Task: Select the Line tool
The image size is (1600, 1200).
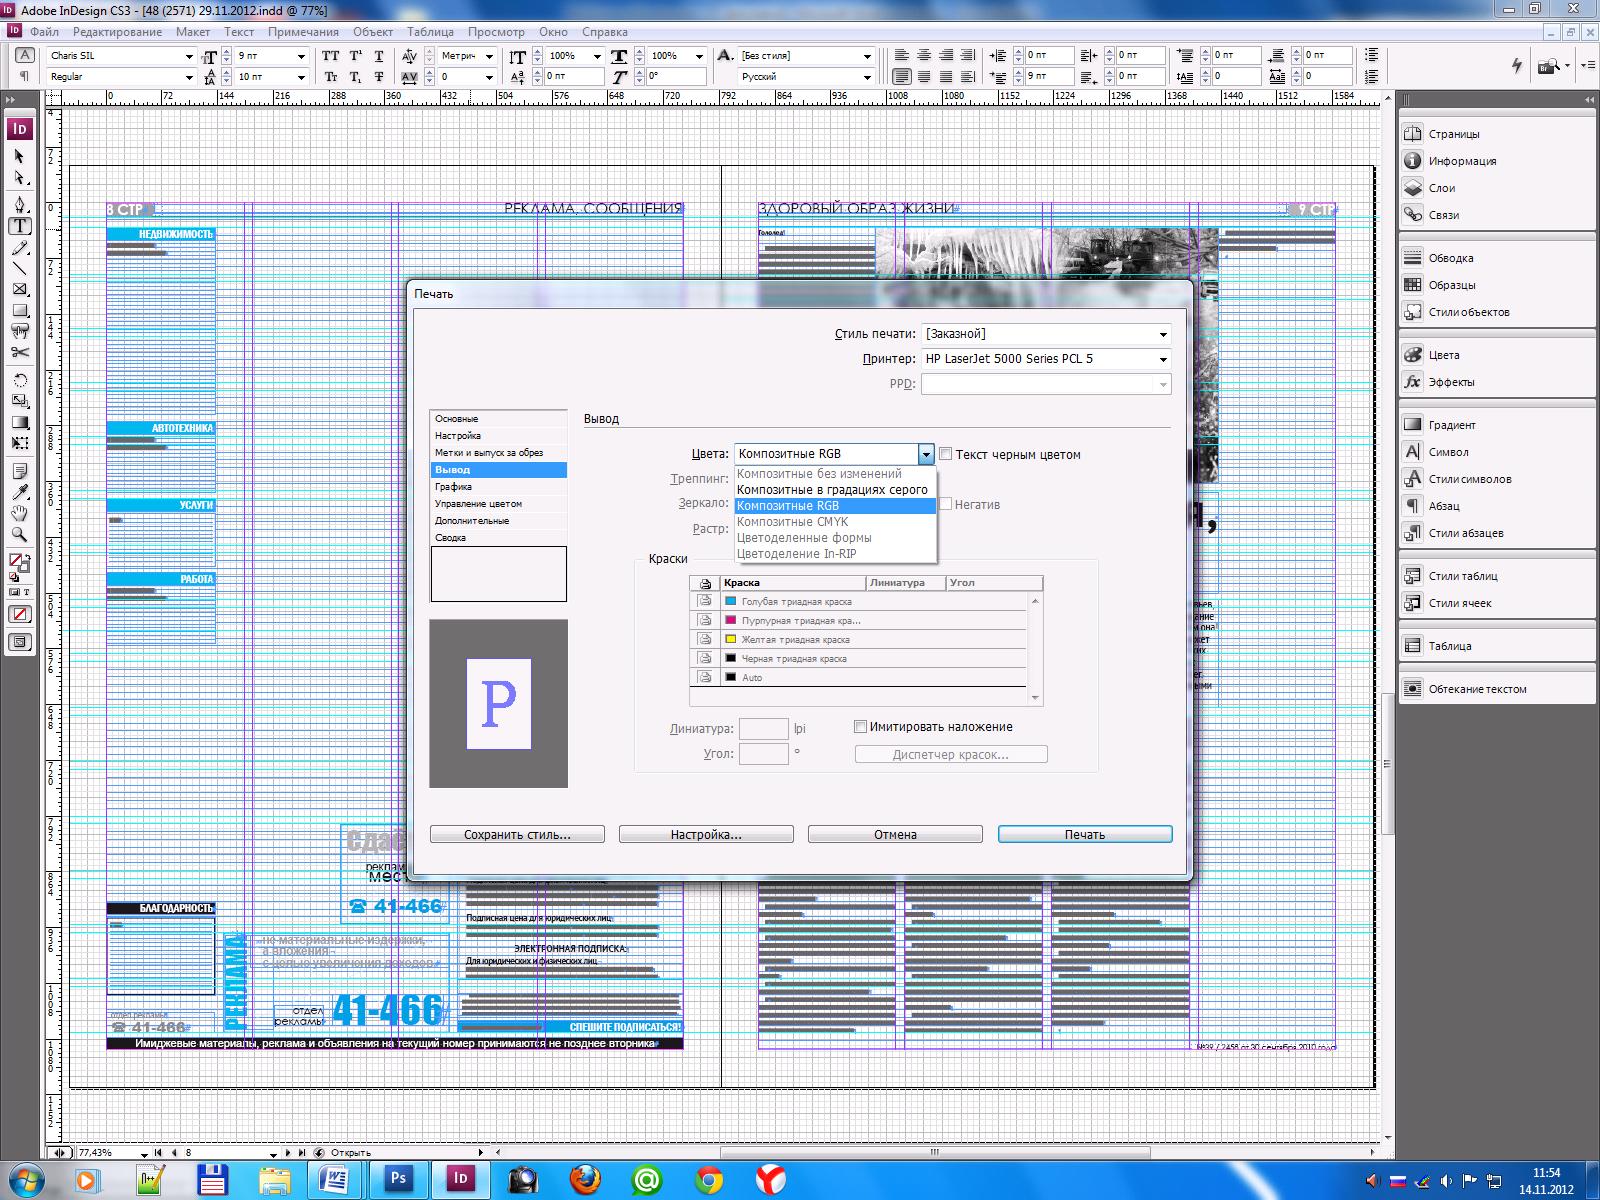Action: point(19,268)
